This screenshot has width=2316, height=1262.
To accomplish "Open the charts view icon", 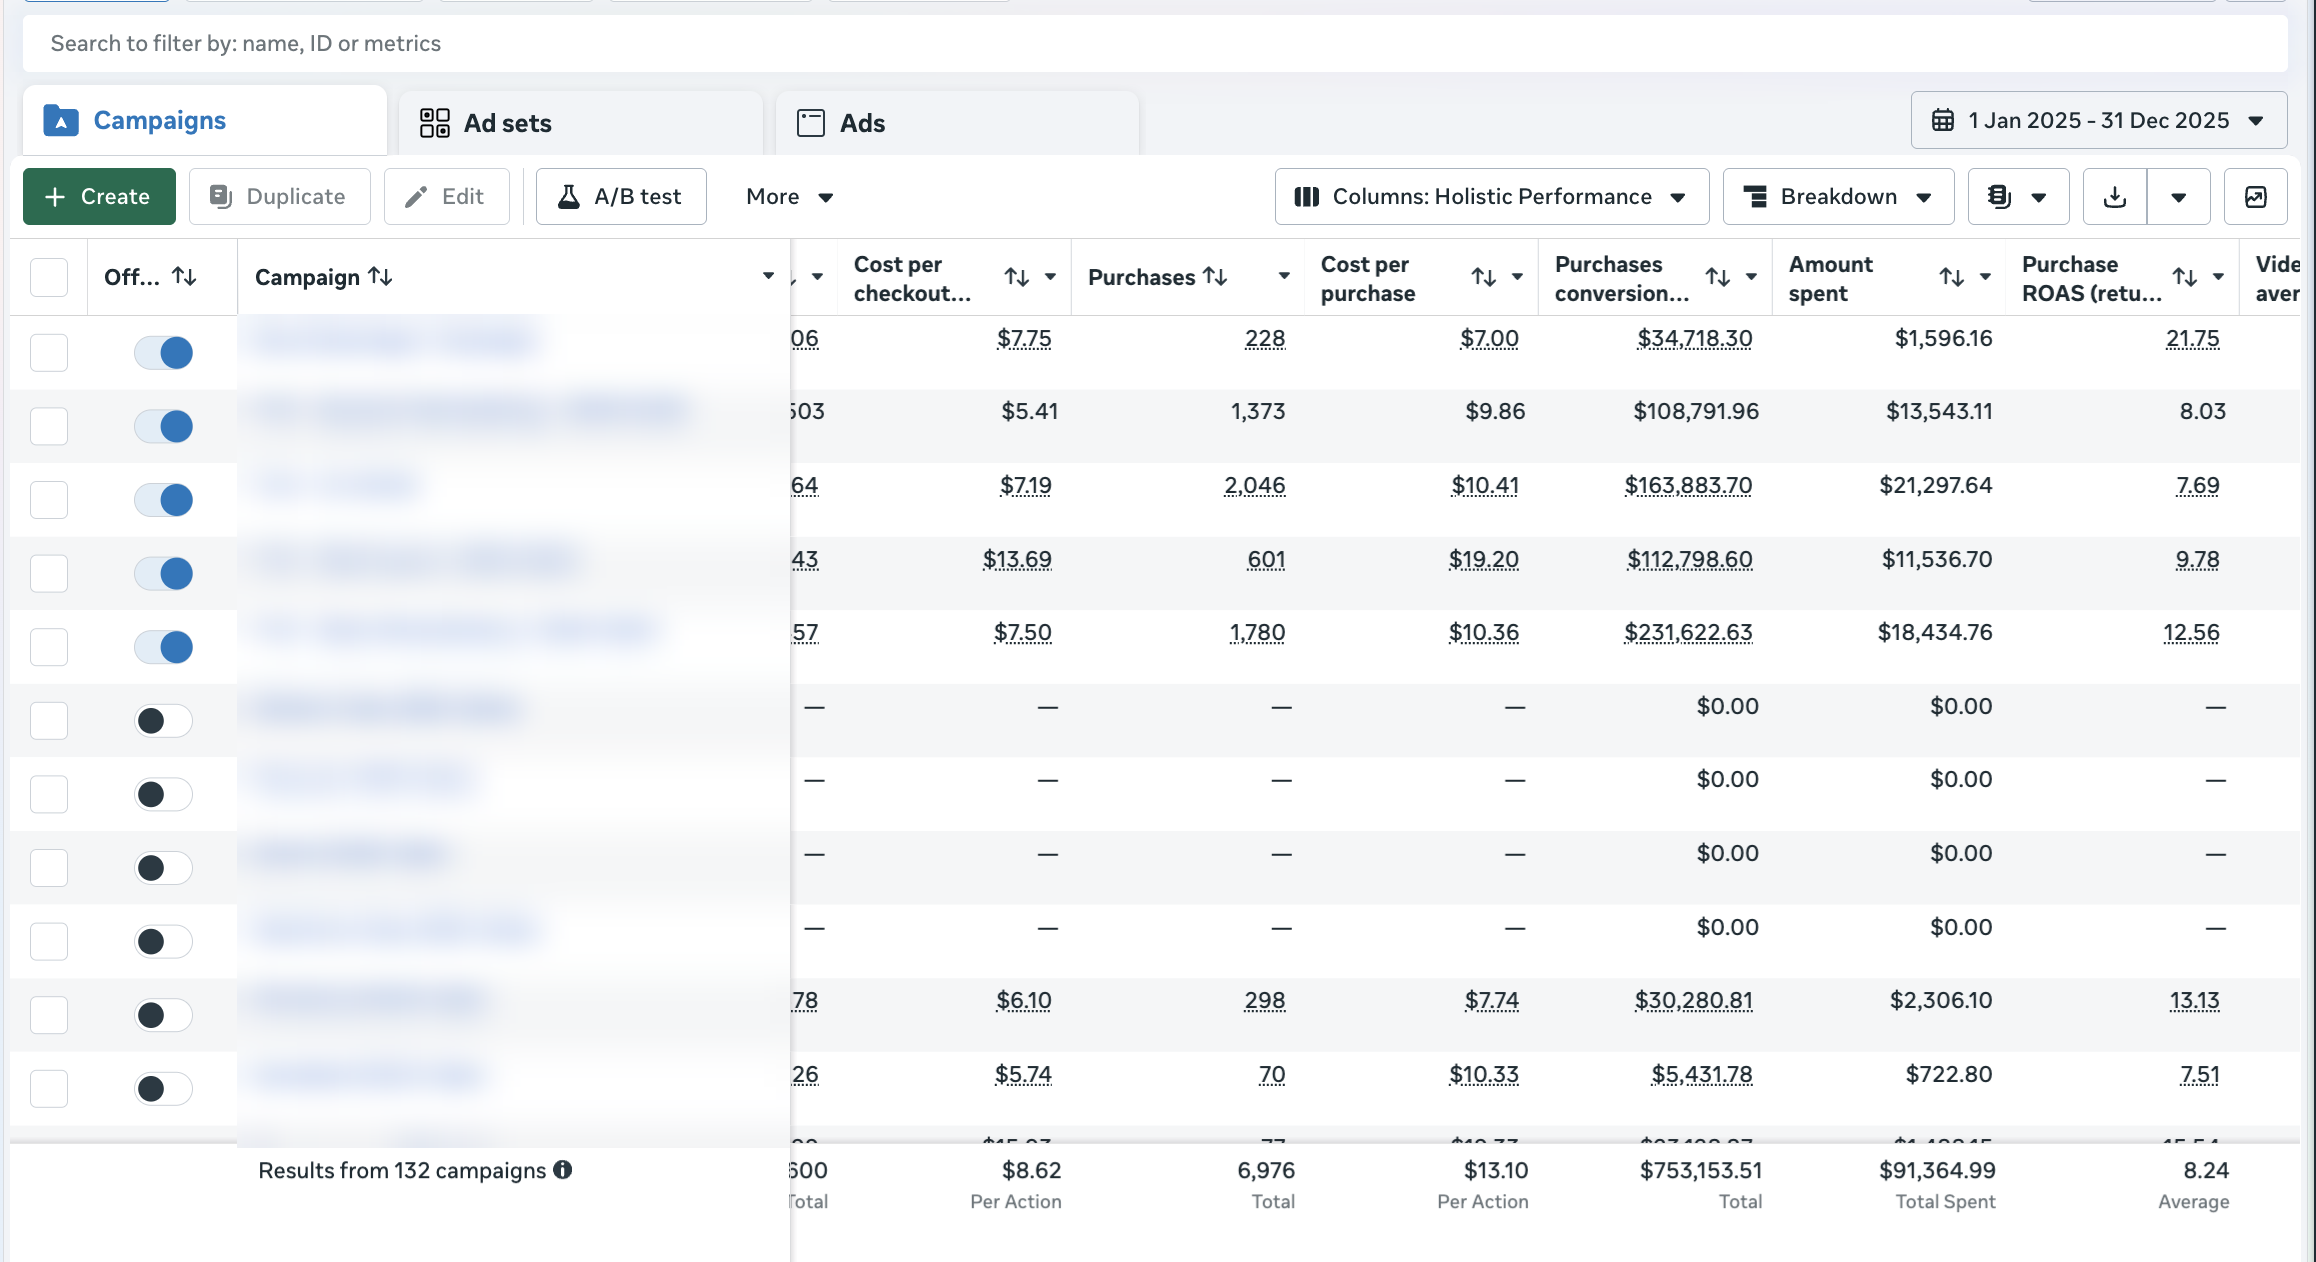I will click(x=2256, y=197).
